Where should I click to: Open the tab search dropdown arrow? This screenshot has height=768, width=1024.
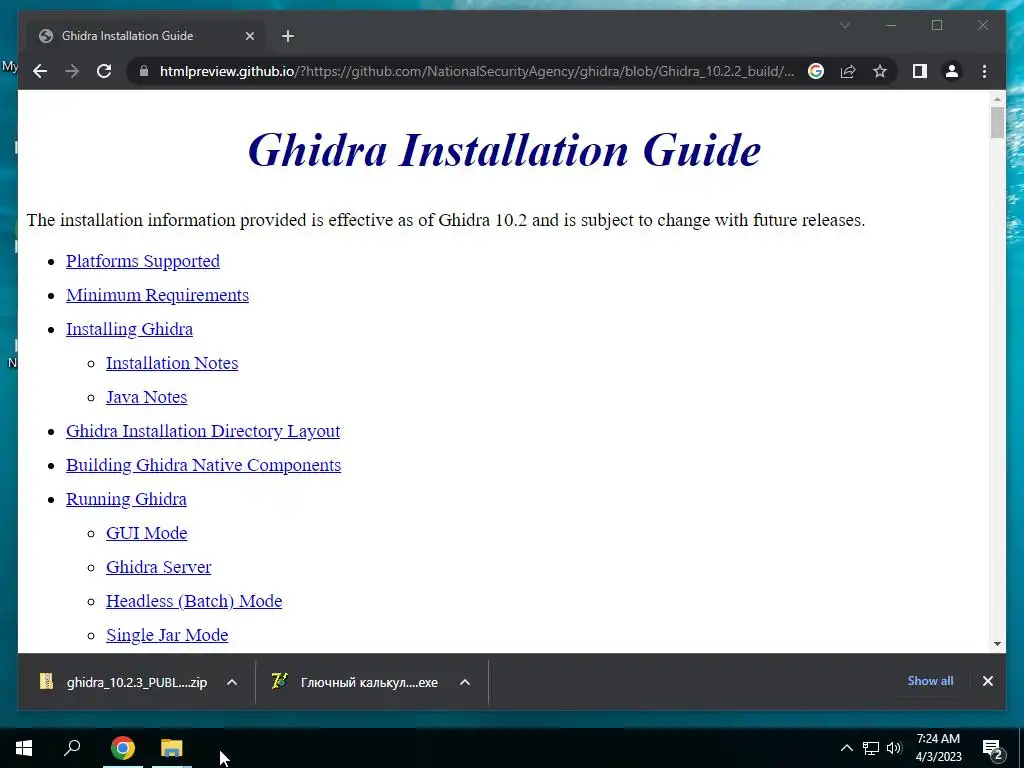click(x=844, y=25)
